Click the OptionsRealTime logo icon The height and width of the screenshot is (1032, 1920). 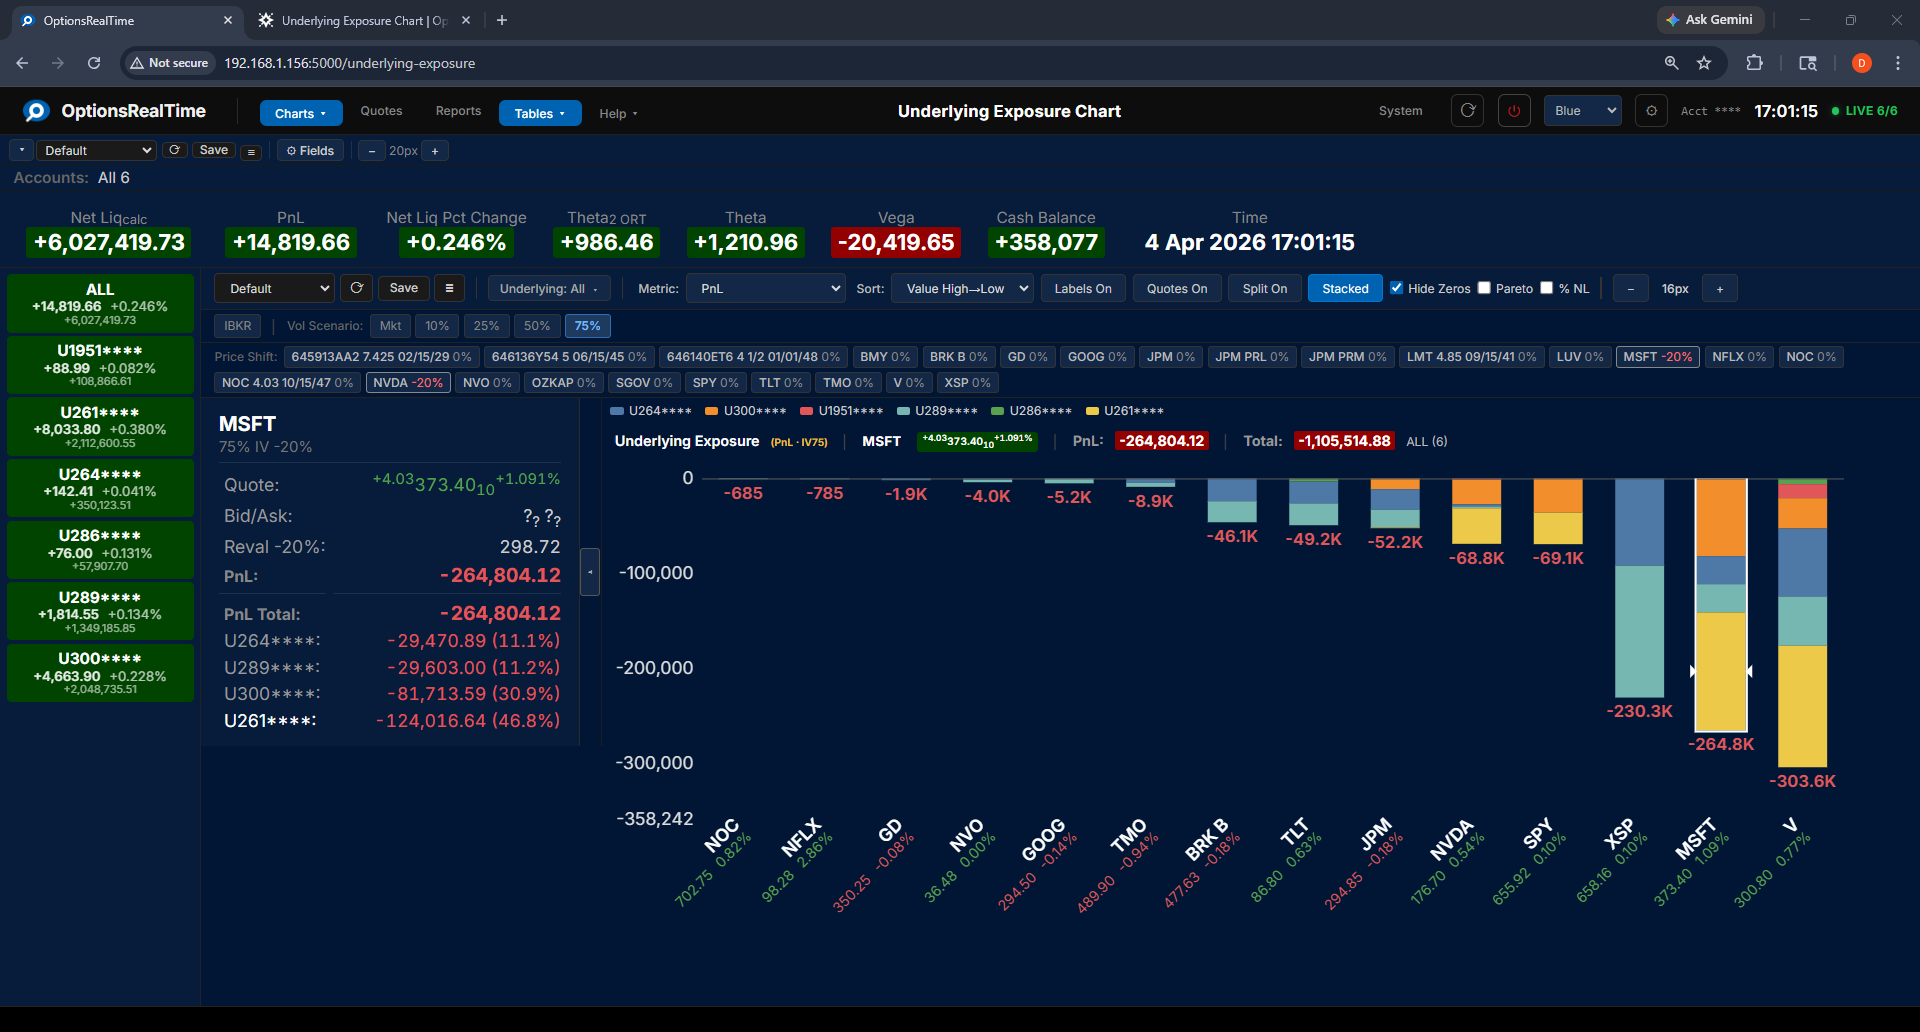coord(37,111)
